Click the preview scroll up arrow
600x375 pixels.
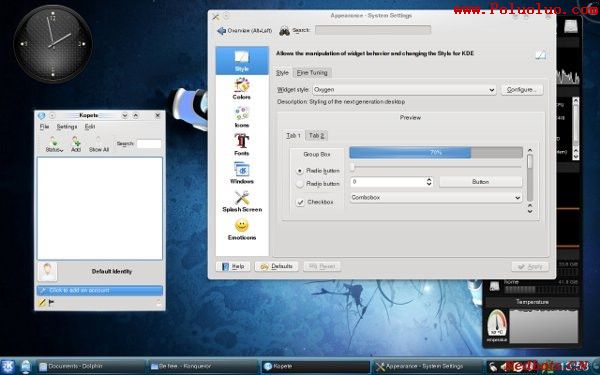coord(530,150)
